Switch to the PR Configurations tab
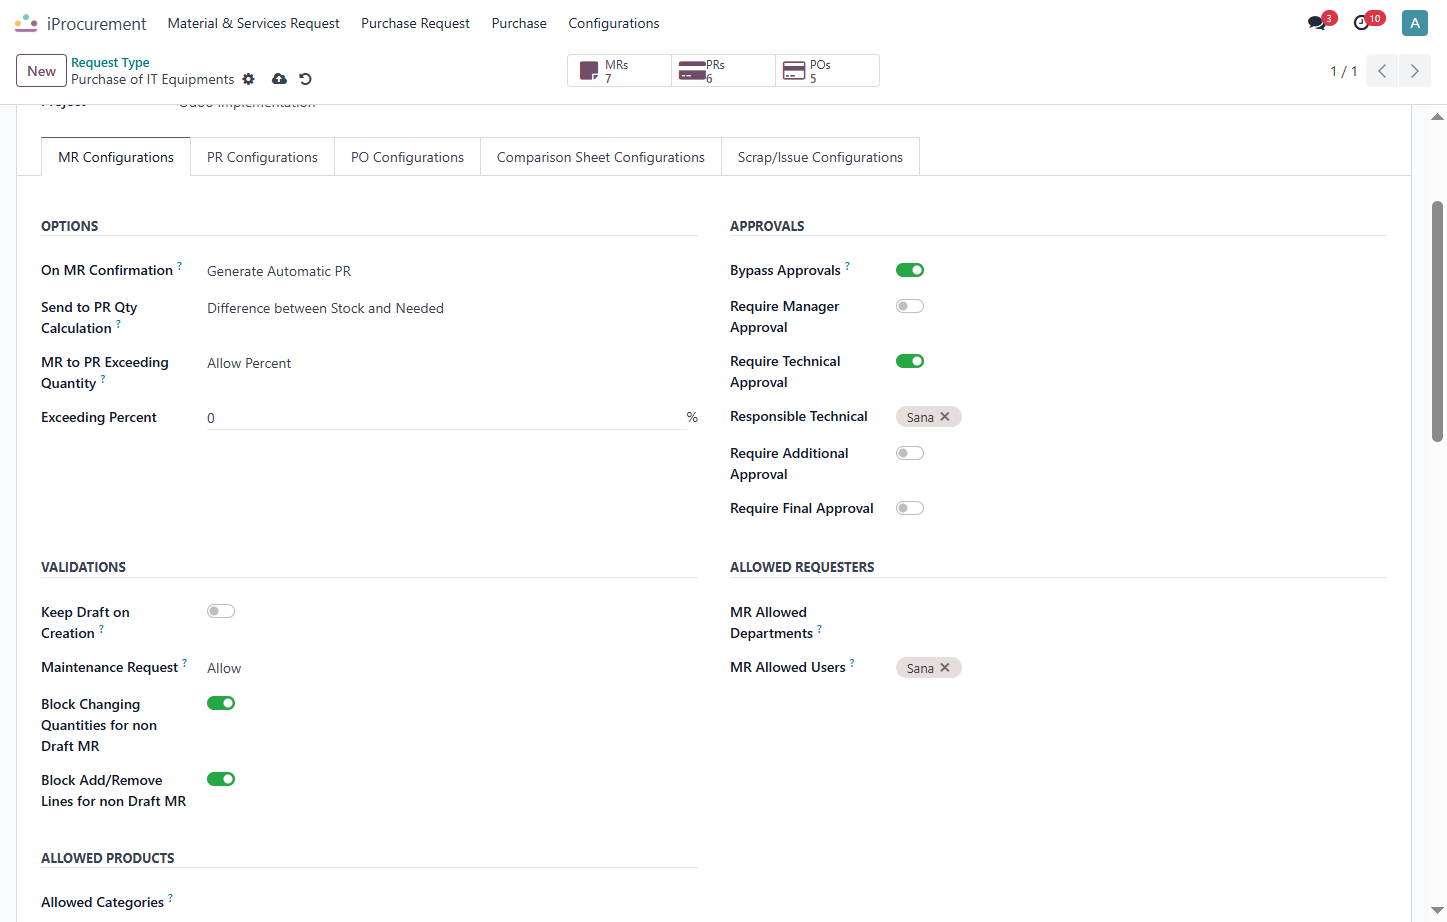 point(262,157)
